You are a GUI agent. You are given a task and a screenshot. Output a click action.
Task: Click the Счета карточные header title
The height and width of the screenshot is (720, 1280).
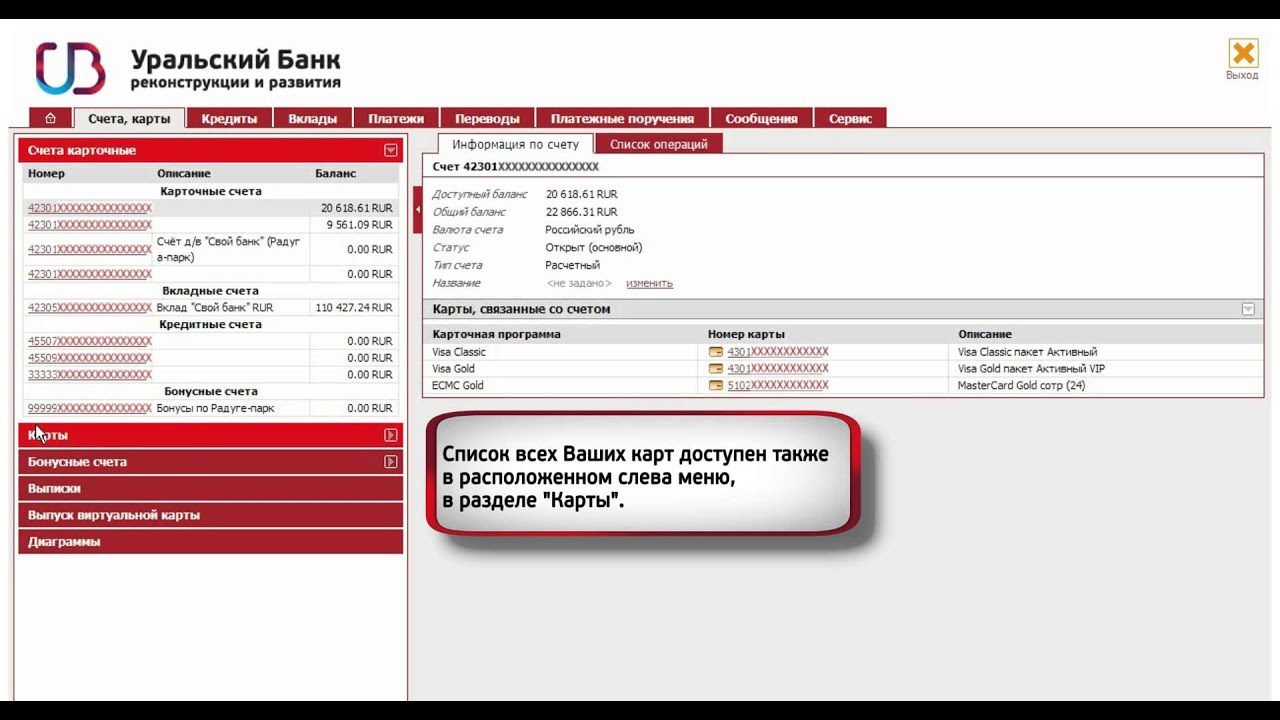tap(82, 150)
